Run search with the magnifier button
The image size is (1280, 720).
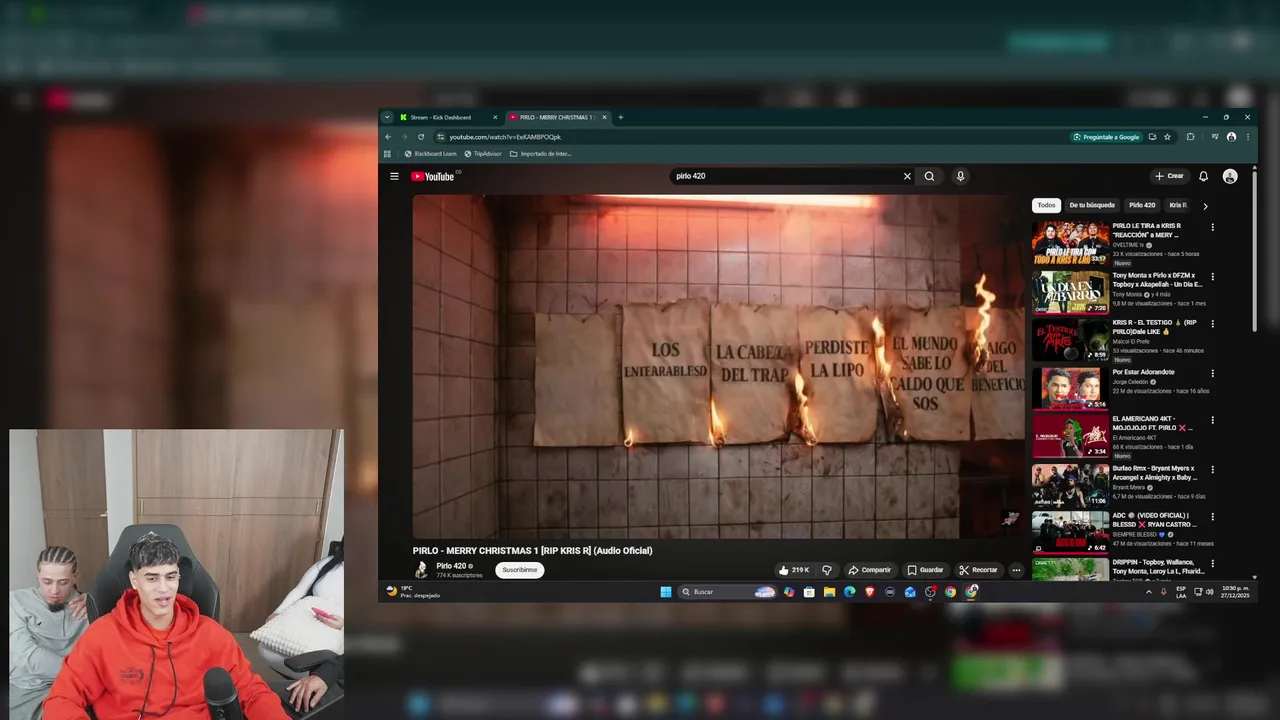(x=929, y=176)
